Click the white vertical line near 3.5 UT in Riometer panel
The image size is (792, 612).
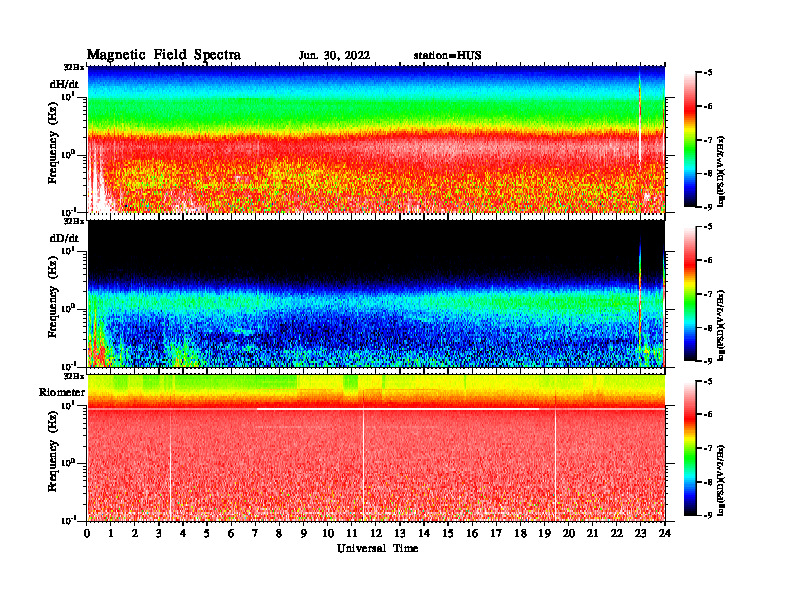(170, 465)
